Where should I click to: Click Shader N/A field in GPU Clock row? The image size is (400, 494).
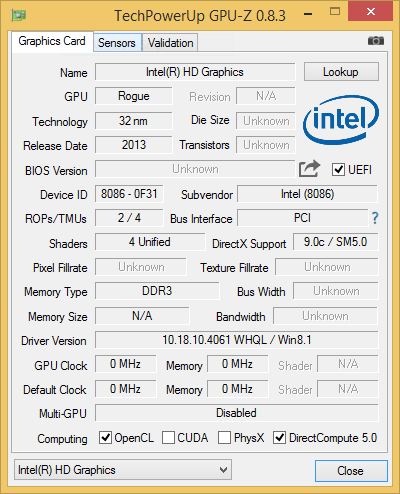[348, 364]
